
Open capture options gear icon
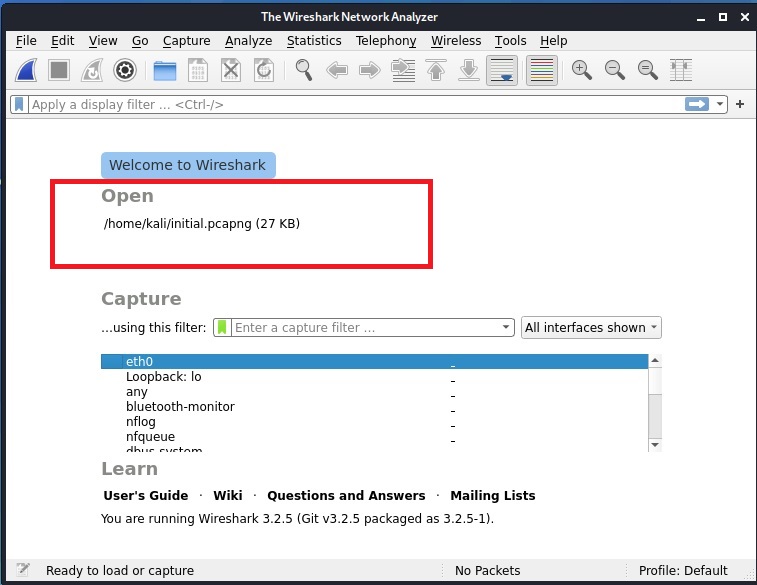pyautogui.click(x=125, y=70)
